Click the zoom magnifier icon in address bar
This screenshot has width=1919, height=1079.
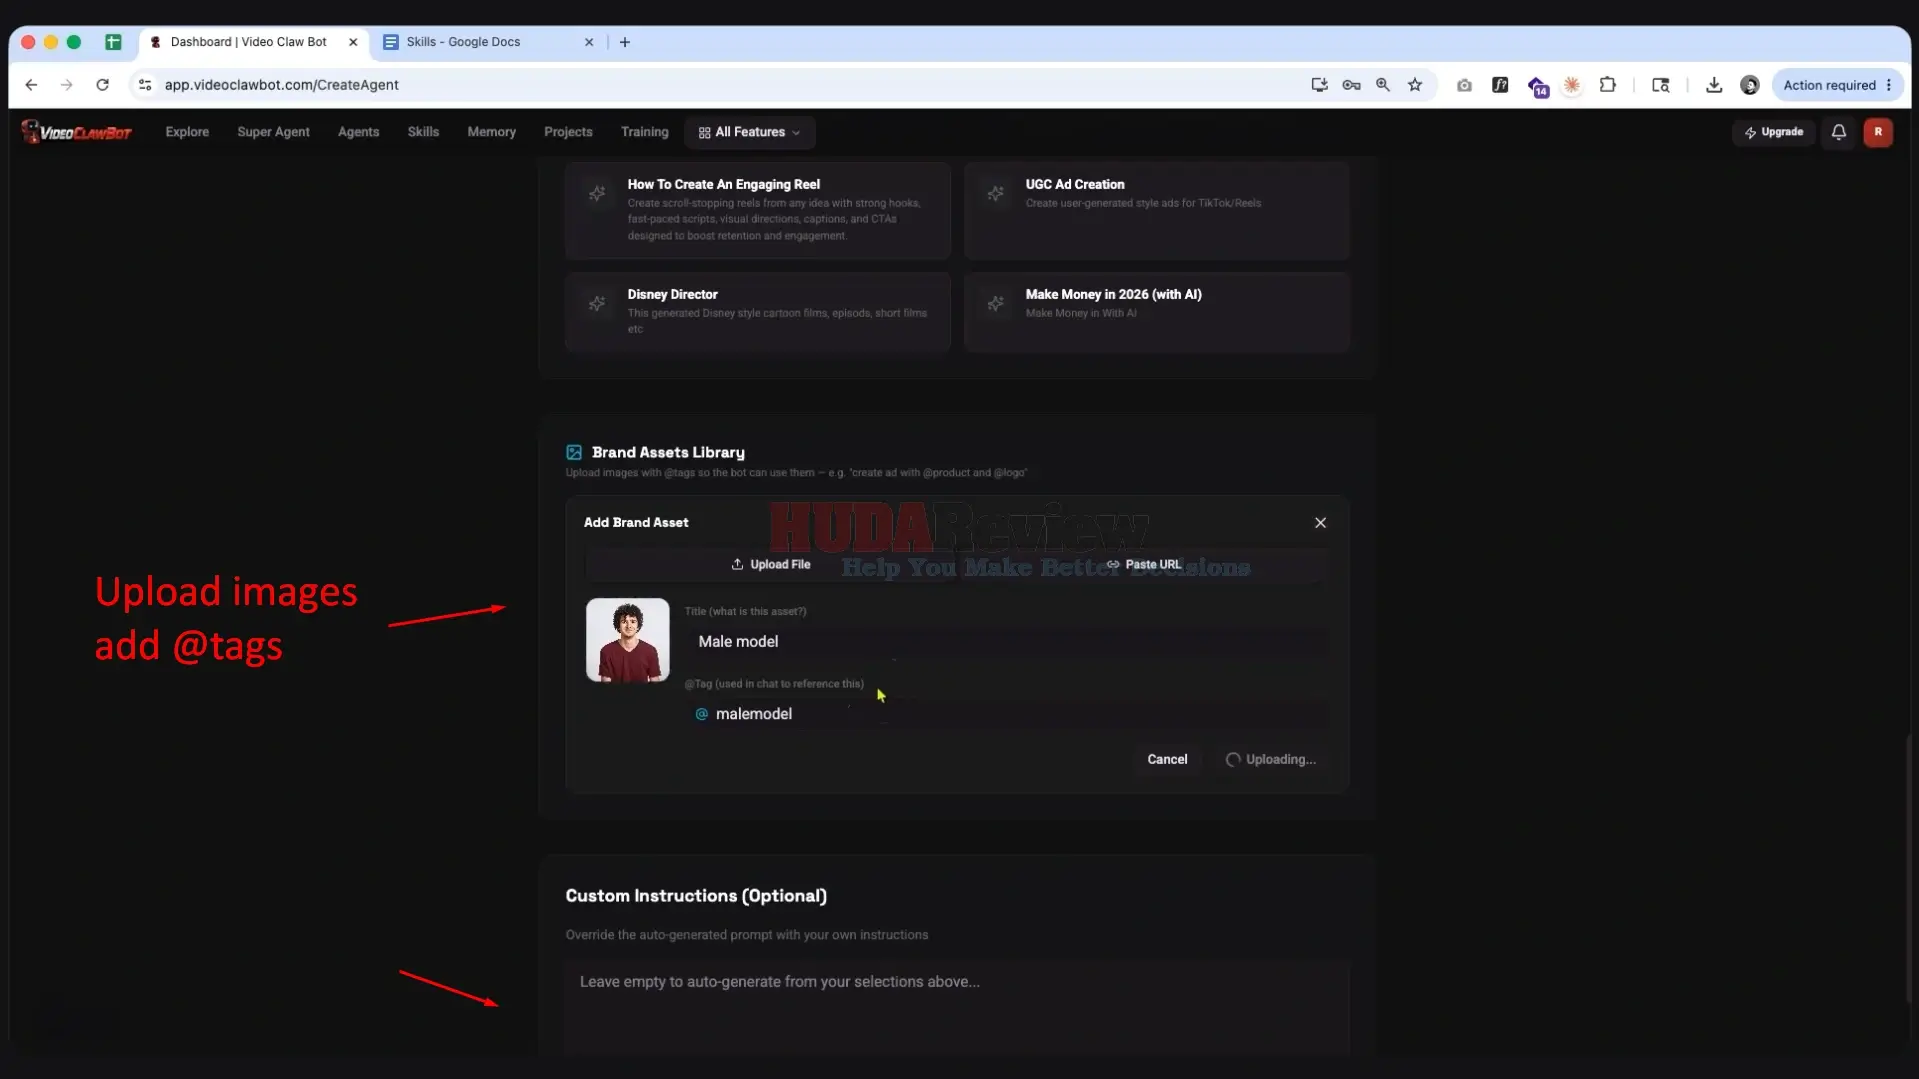pos(1383,85)
